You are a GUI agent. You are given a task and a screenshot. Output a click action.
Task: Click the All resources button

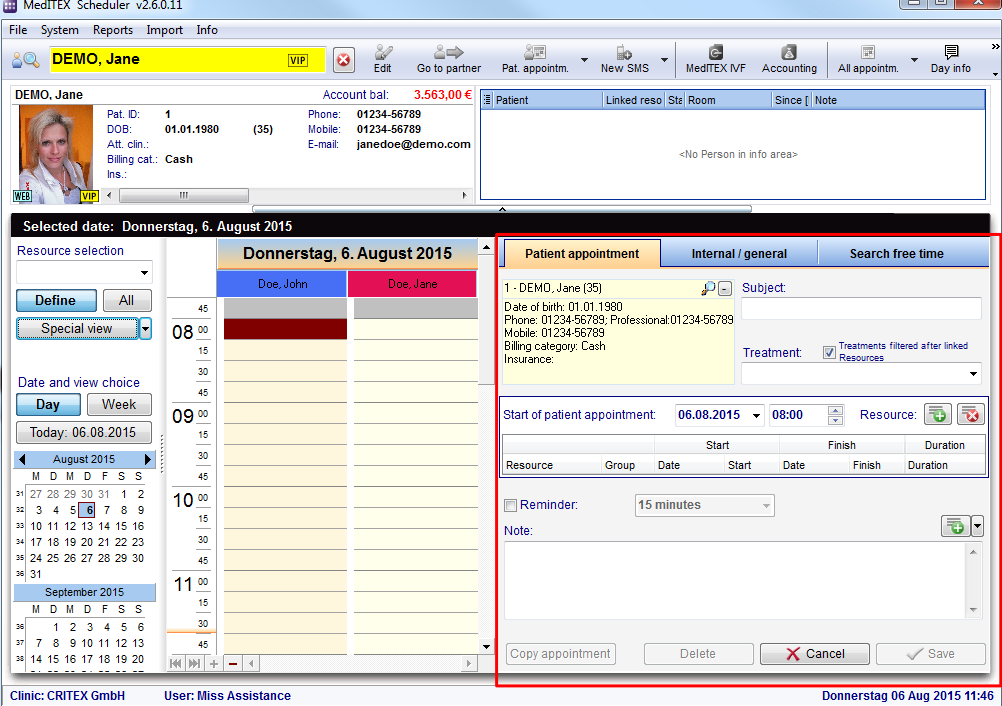pos(127,300)
